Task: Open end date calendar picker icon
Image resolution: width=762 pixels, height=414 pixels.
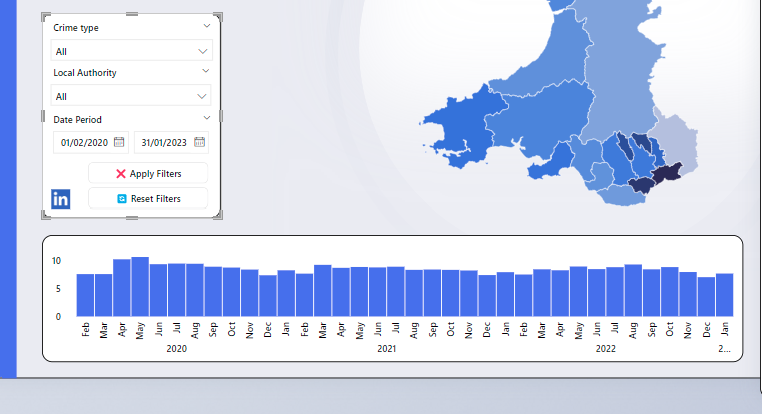Action: pyautogui.click(x=199, y=142)
